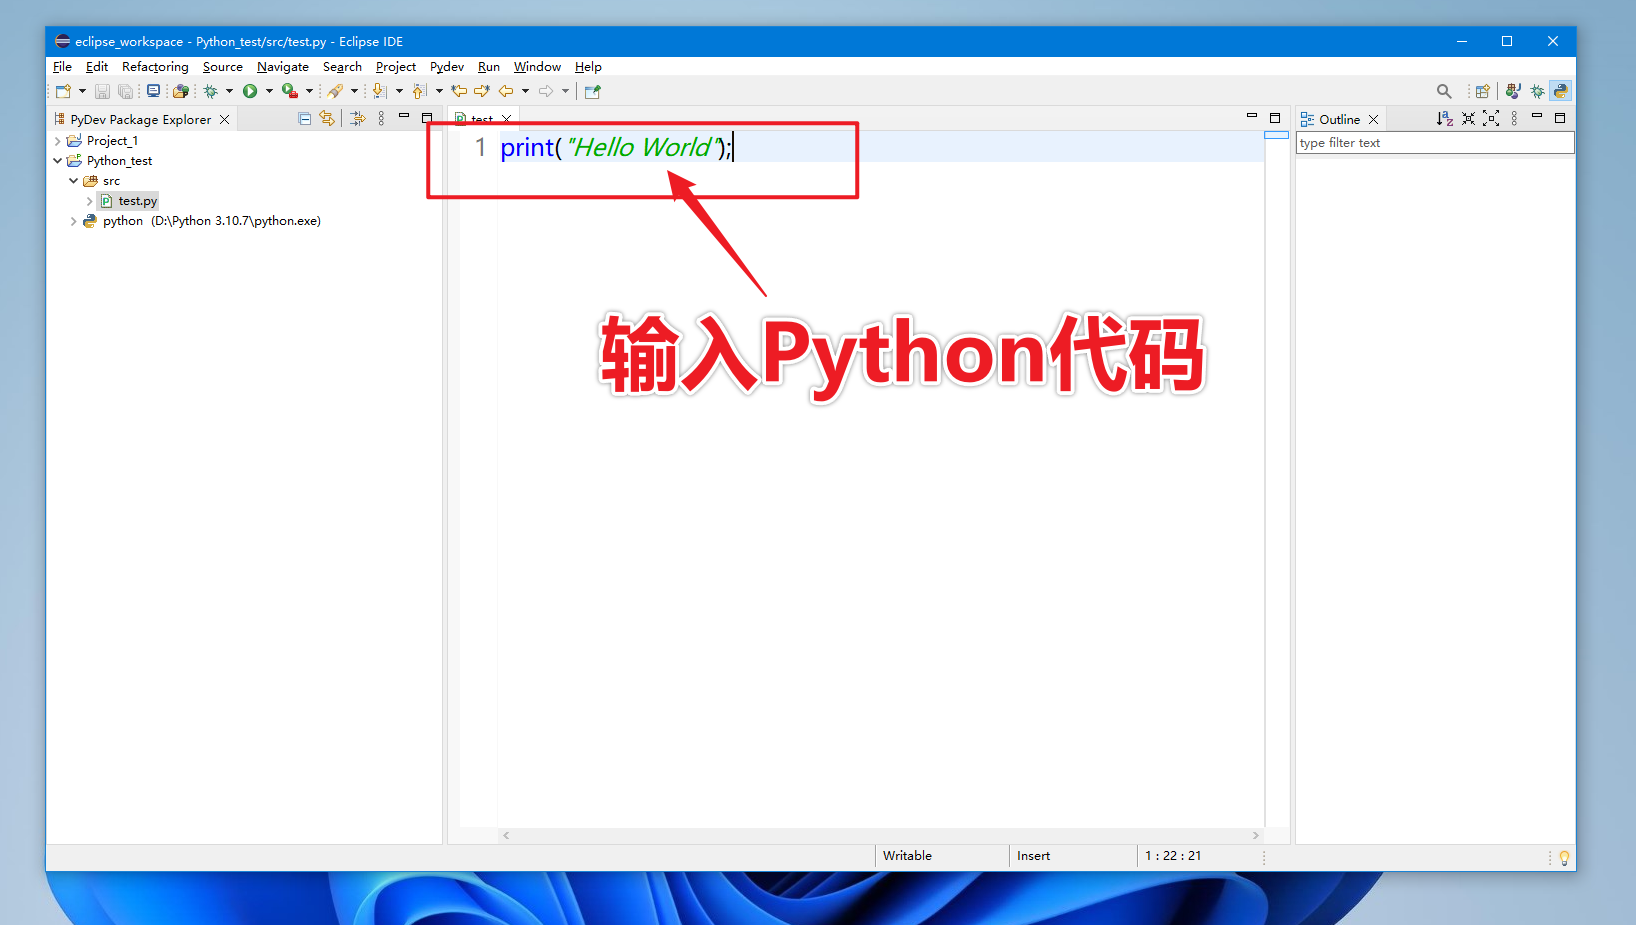The image size is (1636, 925).
Task: Switch to the Debug perspective icon
Action: (1537, 91)
